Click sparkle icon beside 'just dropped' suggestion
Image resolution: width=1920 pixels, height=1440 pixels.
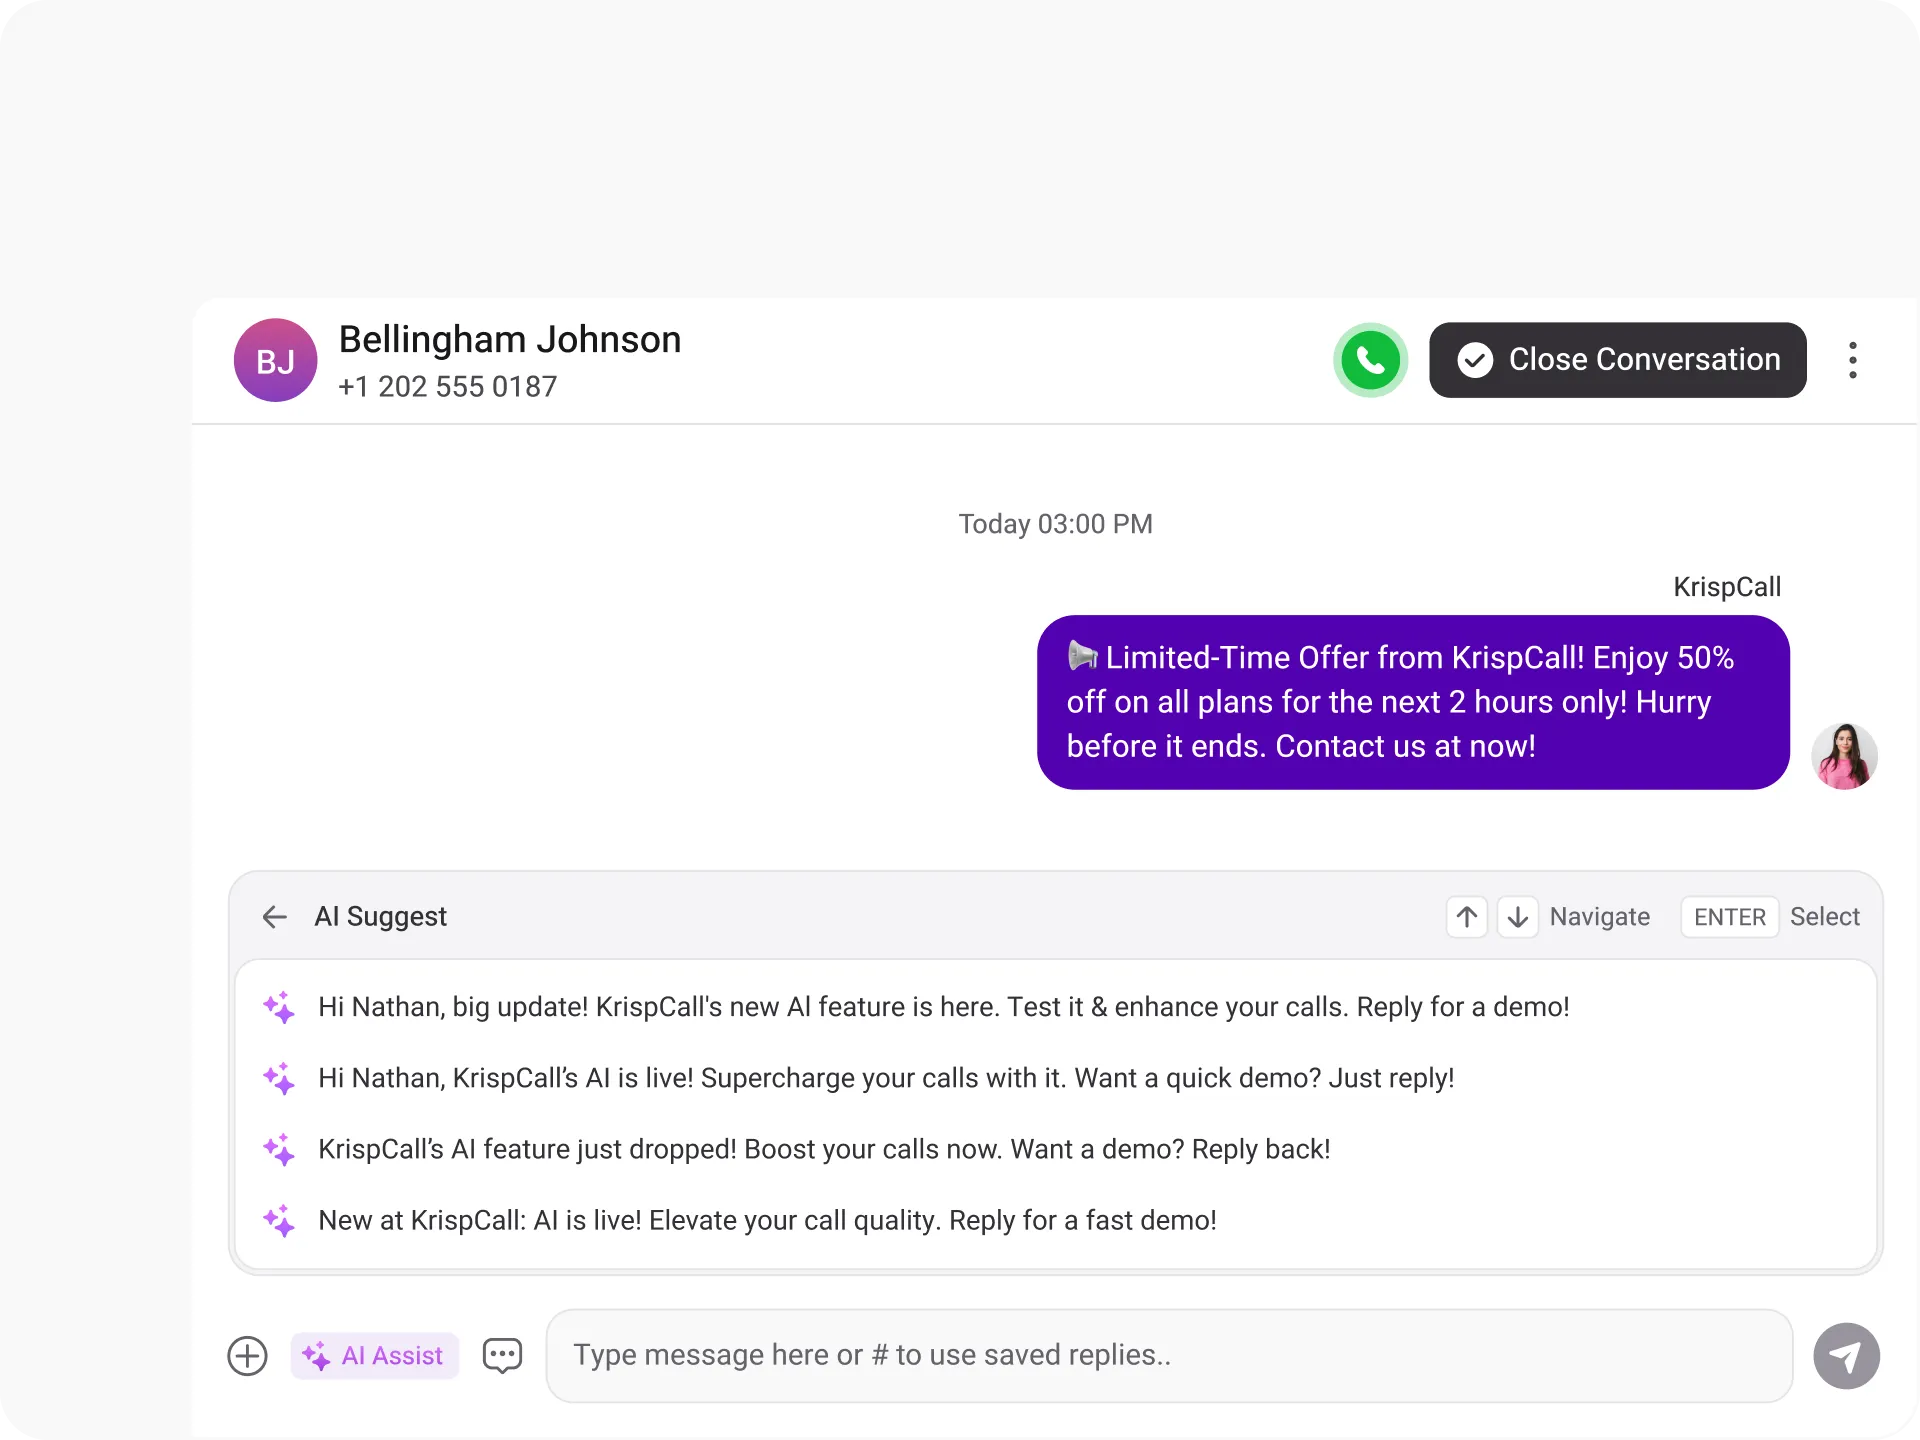279,1149
